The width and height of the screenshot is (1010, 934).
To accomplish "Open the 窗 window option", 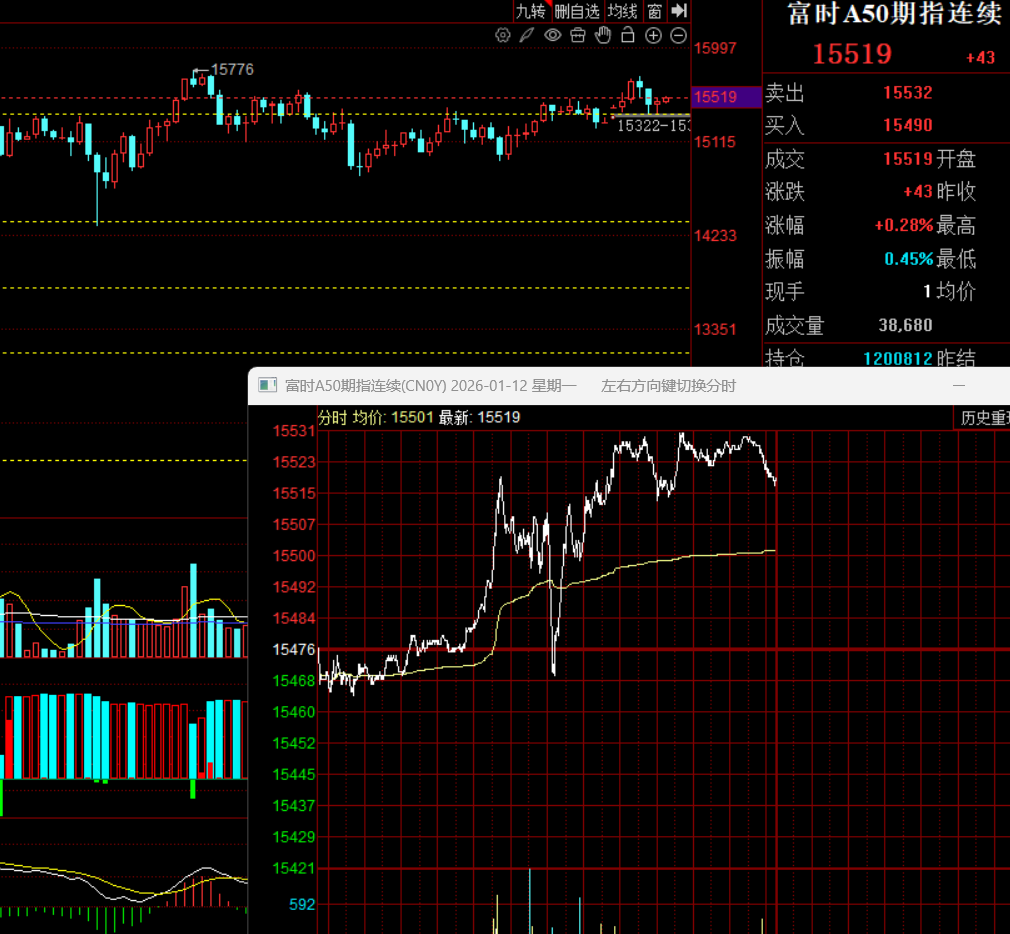I will [654, 11].
